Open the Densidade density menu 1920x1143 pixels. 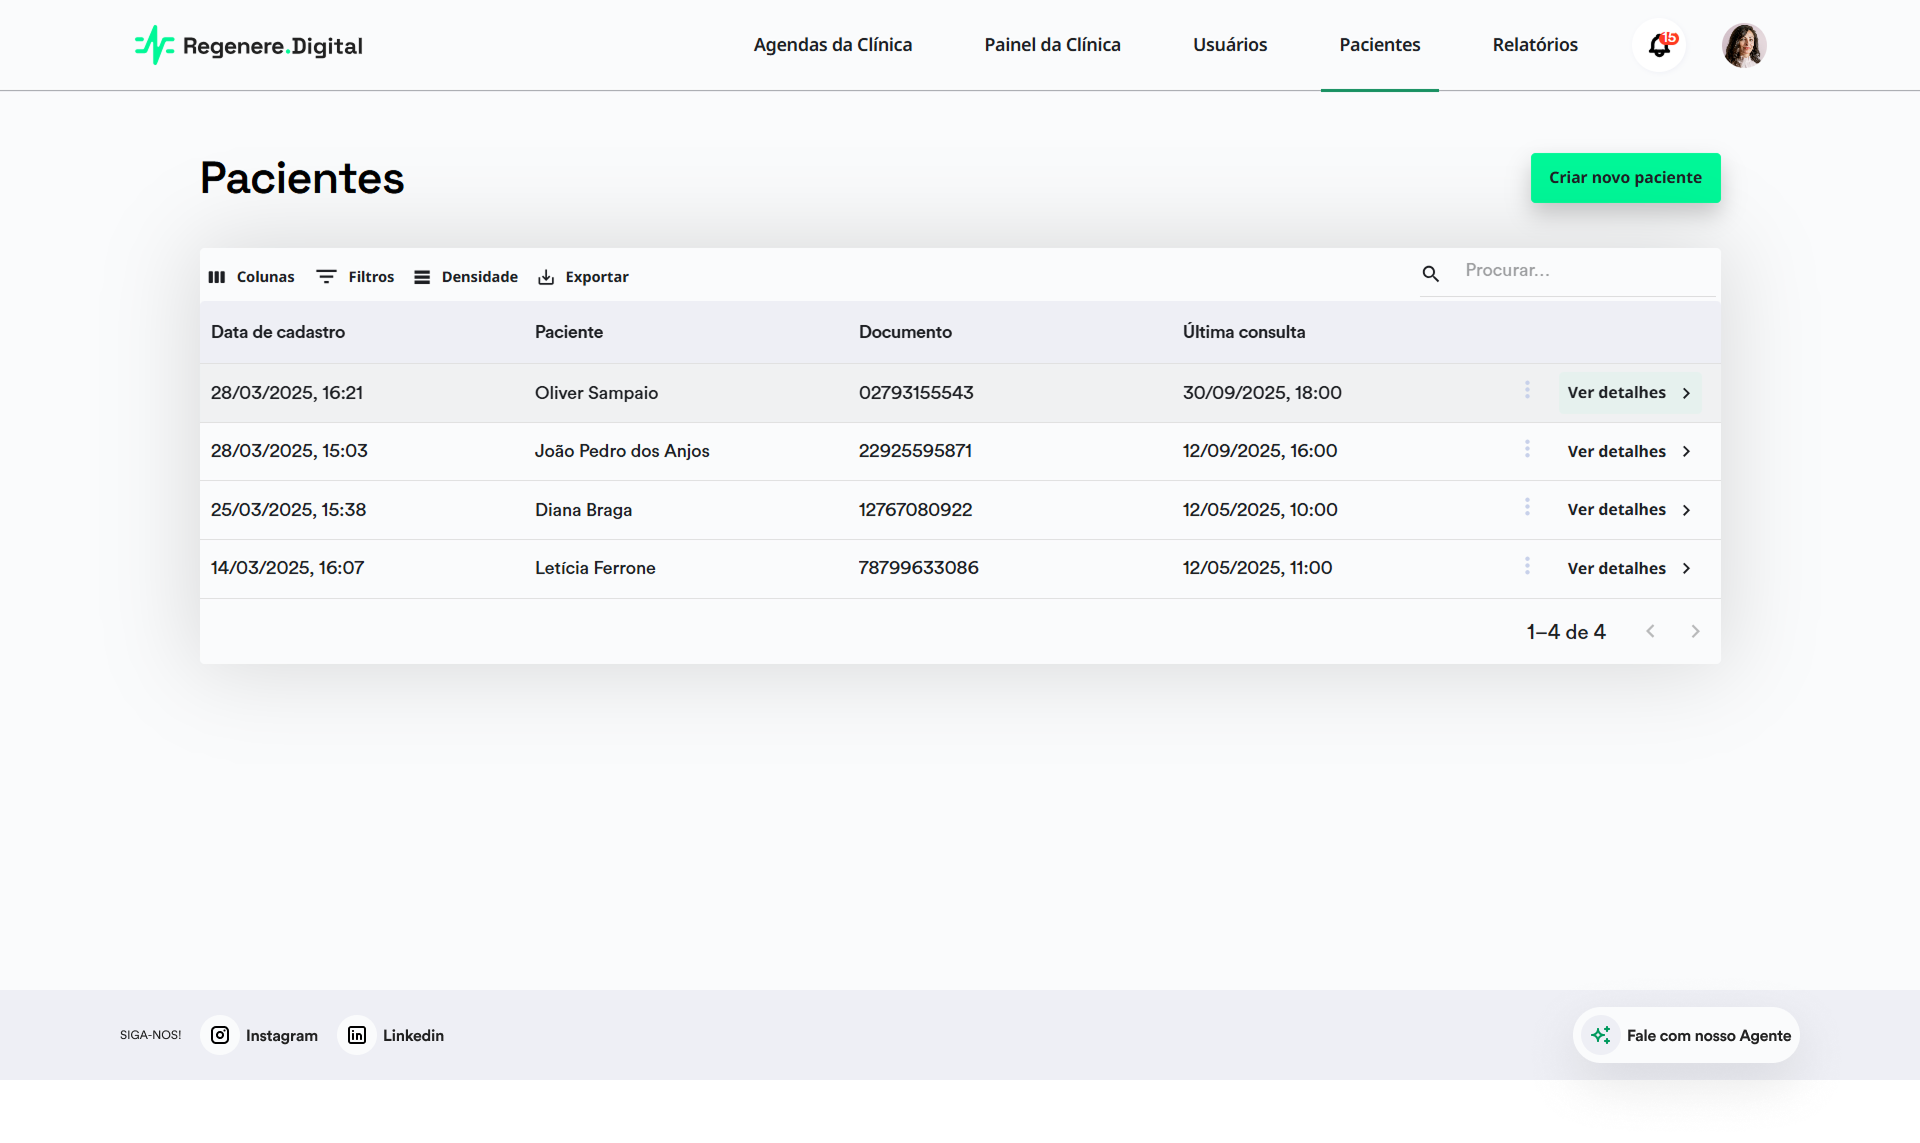tap(466, 277)
